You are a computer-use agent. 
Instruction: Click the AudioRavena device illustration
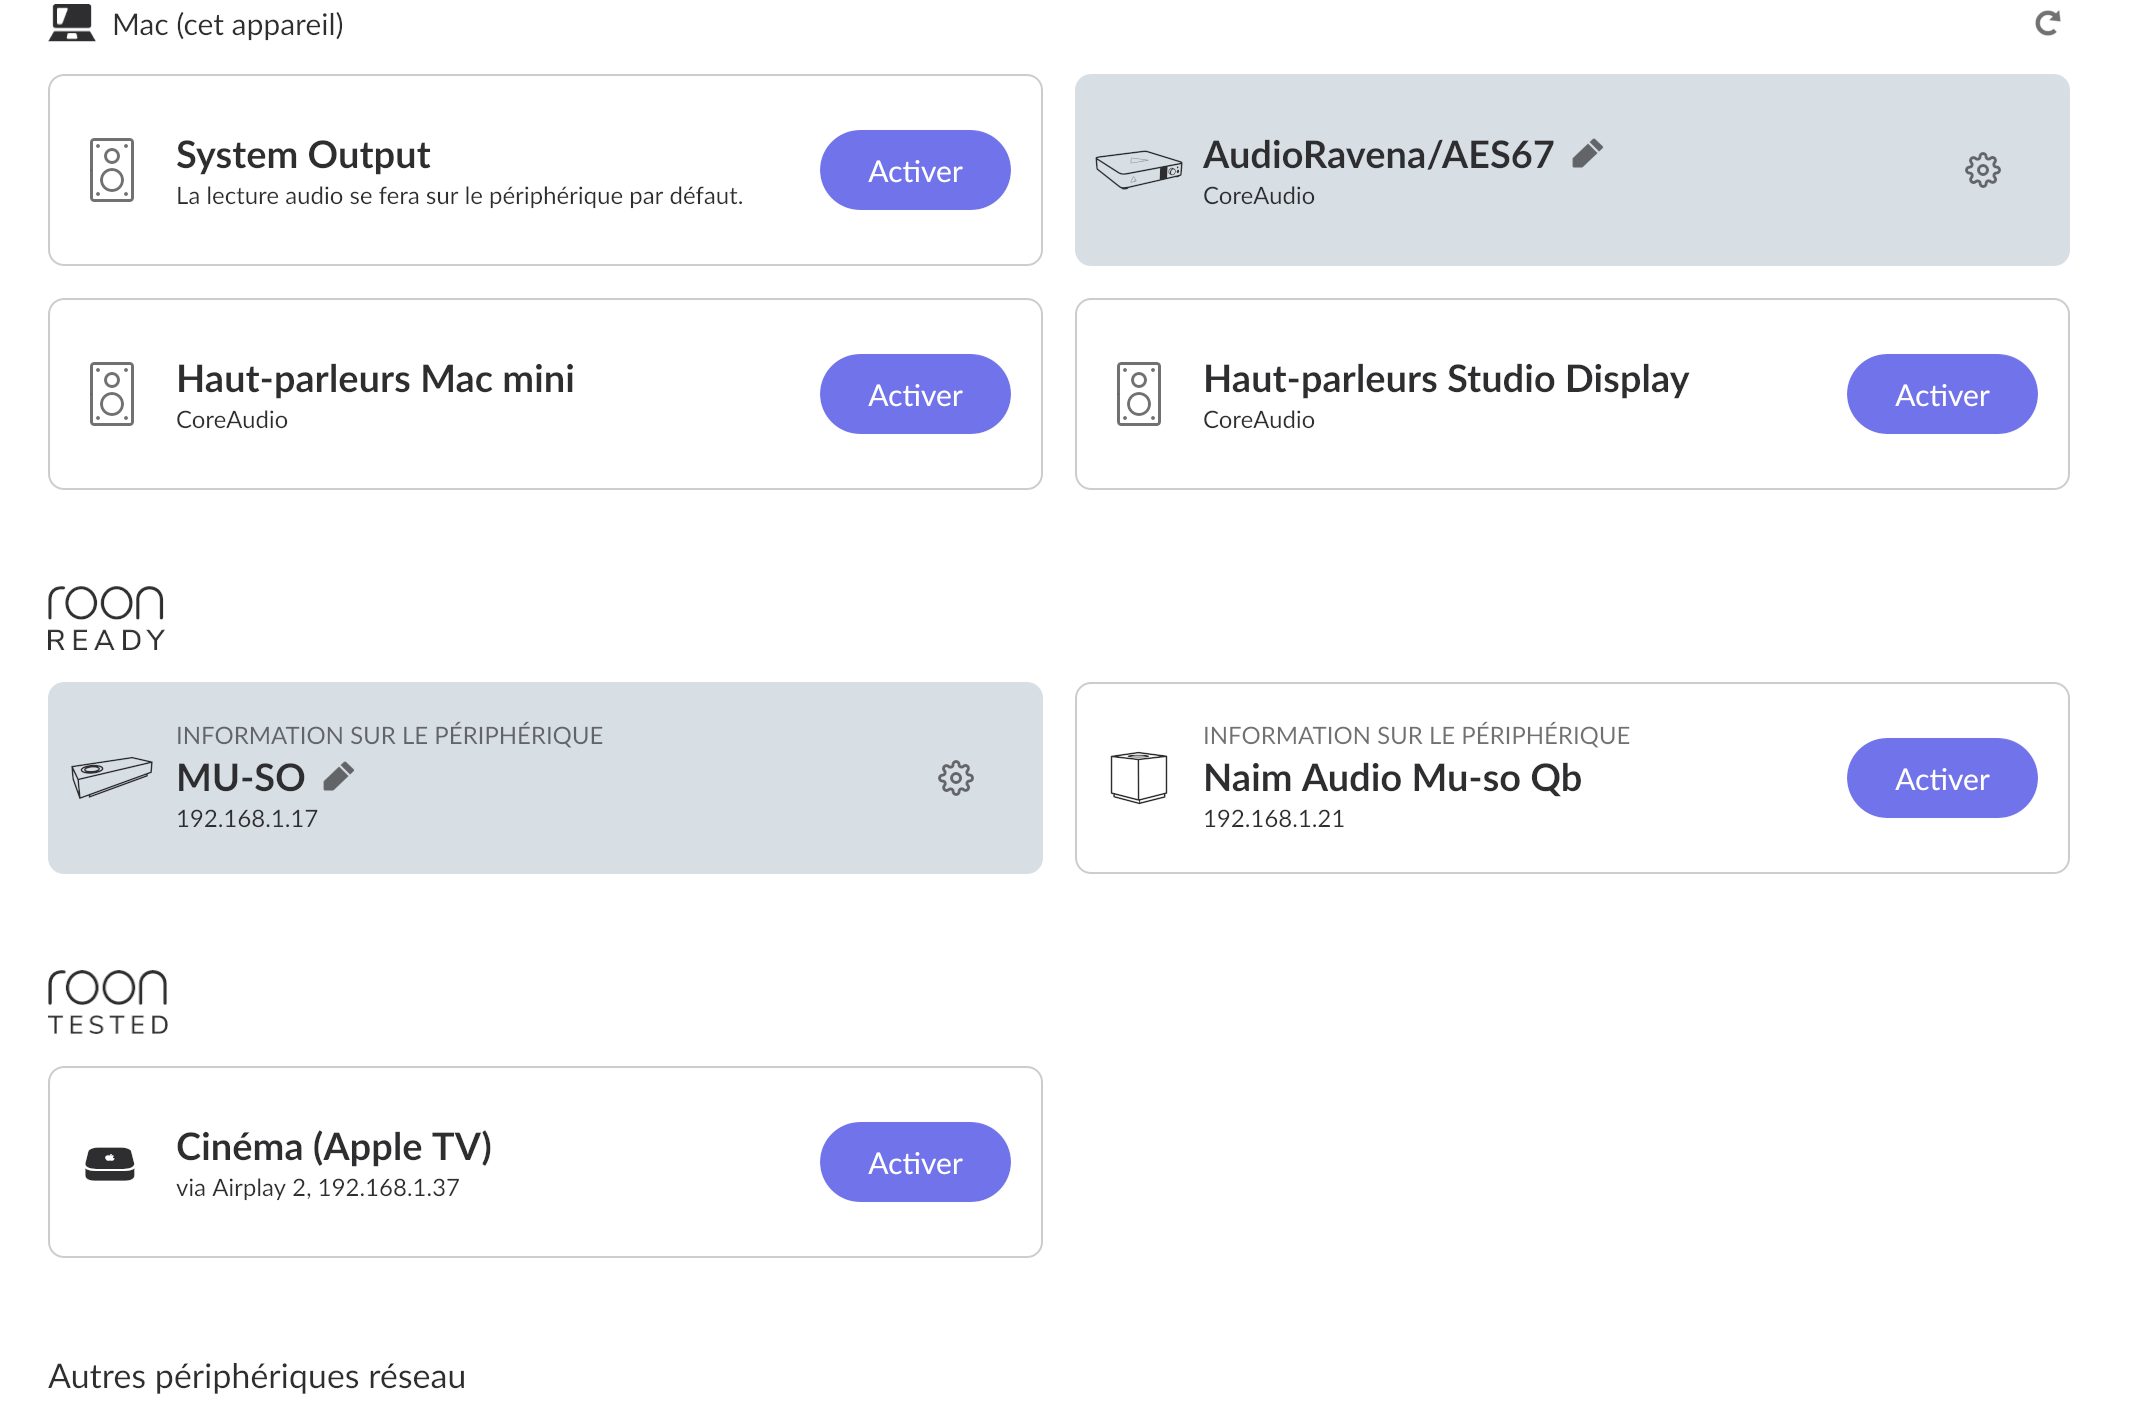pos(1138,169)
